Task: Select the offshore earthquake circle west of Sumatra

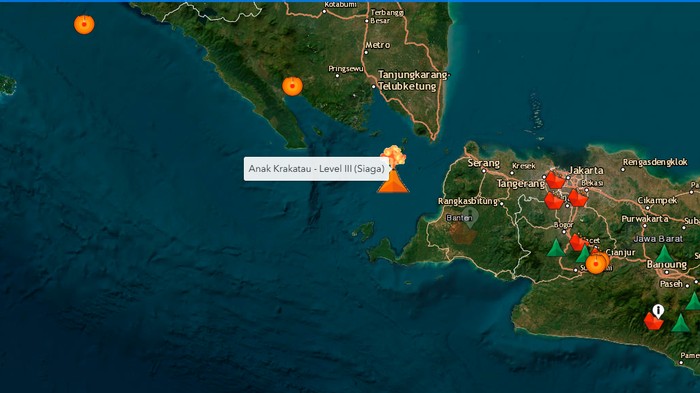Action: point(84,24)
